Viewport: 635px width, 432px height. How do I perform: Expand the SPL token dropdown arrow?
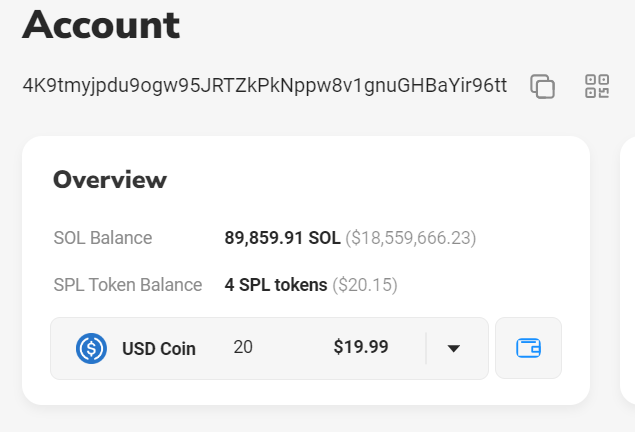pos(453,348)
